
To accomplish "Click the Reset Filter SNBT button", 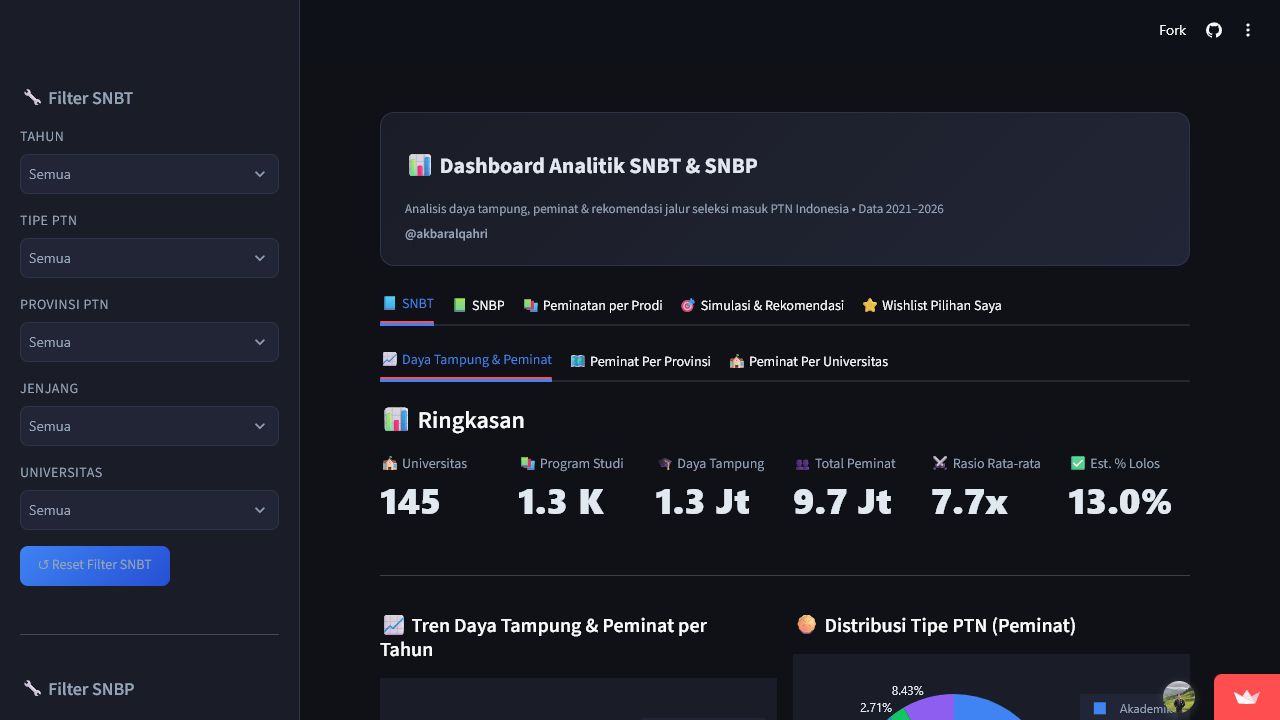I will (95, 566).
